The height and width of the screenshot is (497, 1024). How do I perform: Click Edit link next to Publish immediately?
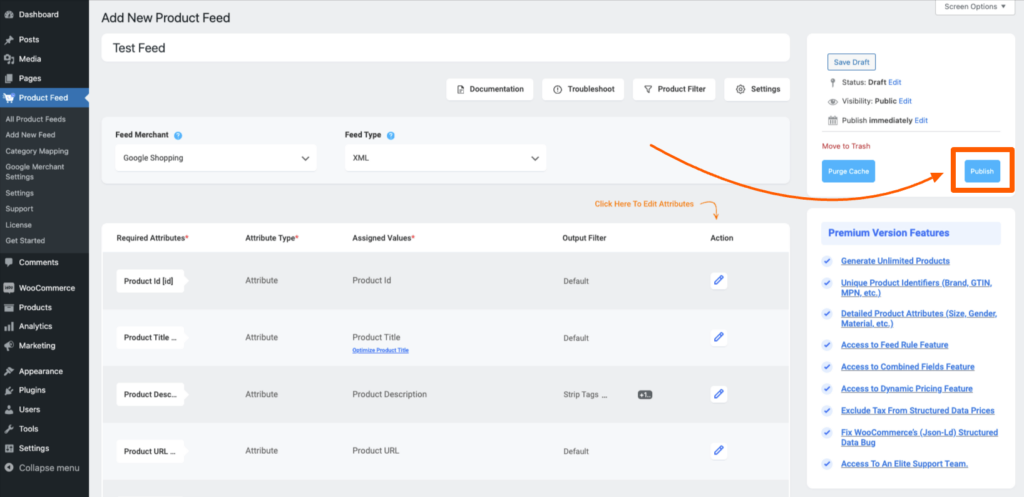pyautogui.click(x=921, y=121)
